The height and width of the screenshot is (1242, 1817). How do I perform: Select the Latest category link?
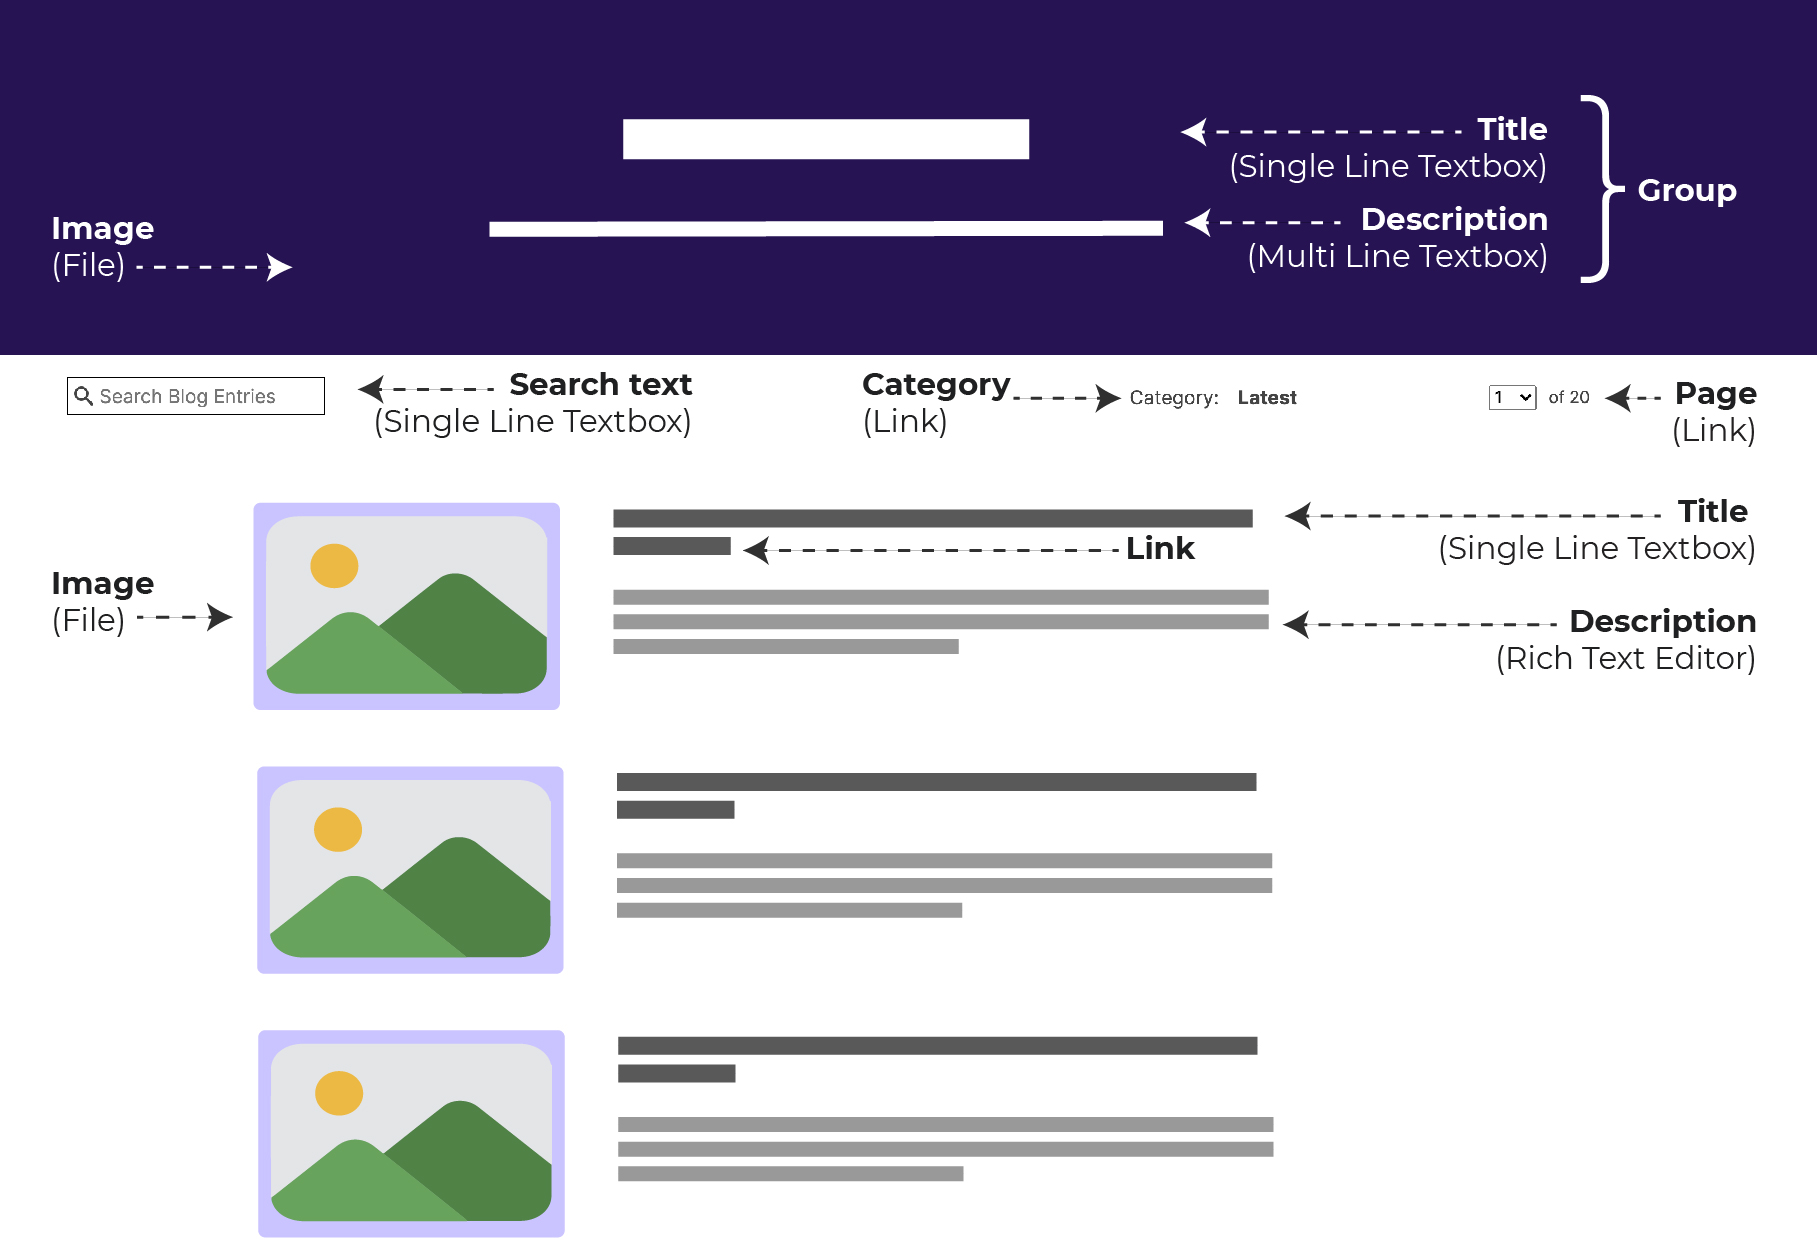(1267, 398)
